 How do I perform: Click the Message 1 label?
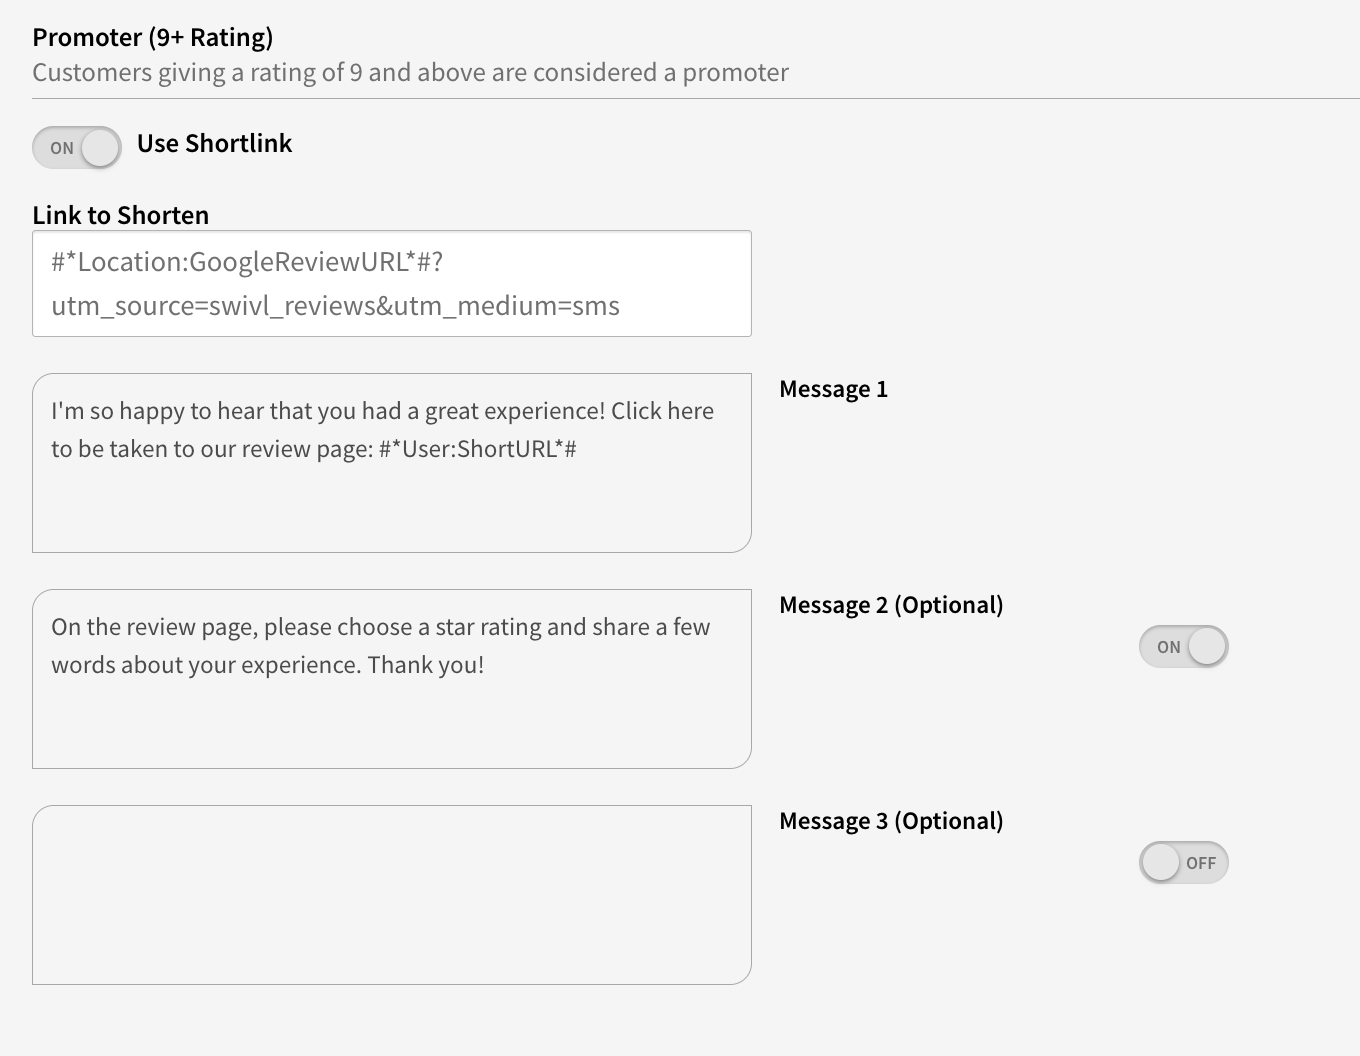(x=833, y=389)
